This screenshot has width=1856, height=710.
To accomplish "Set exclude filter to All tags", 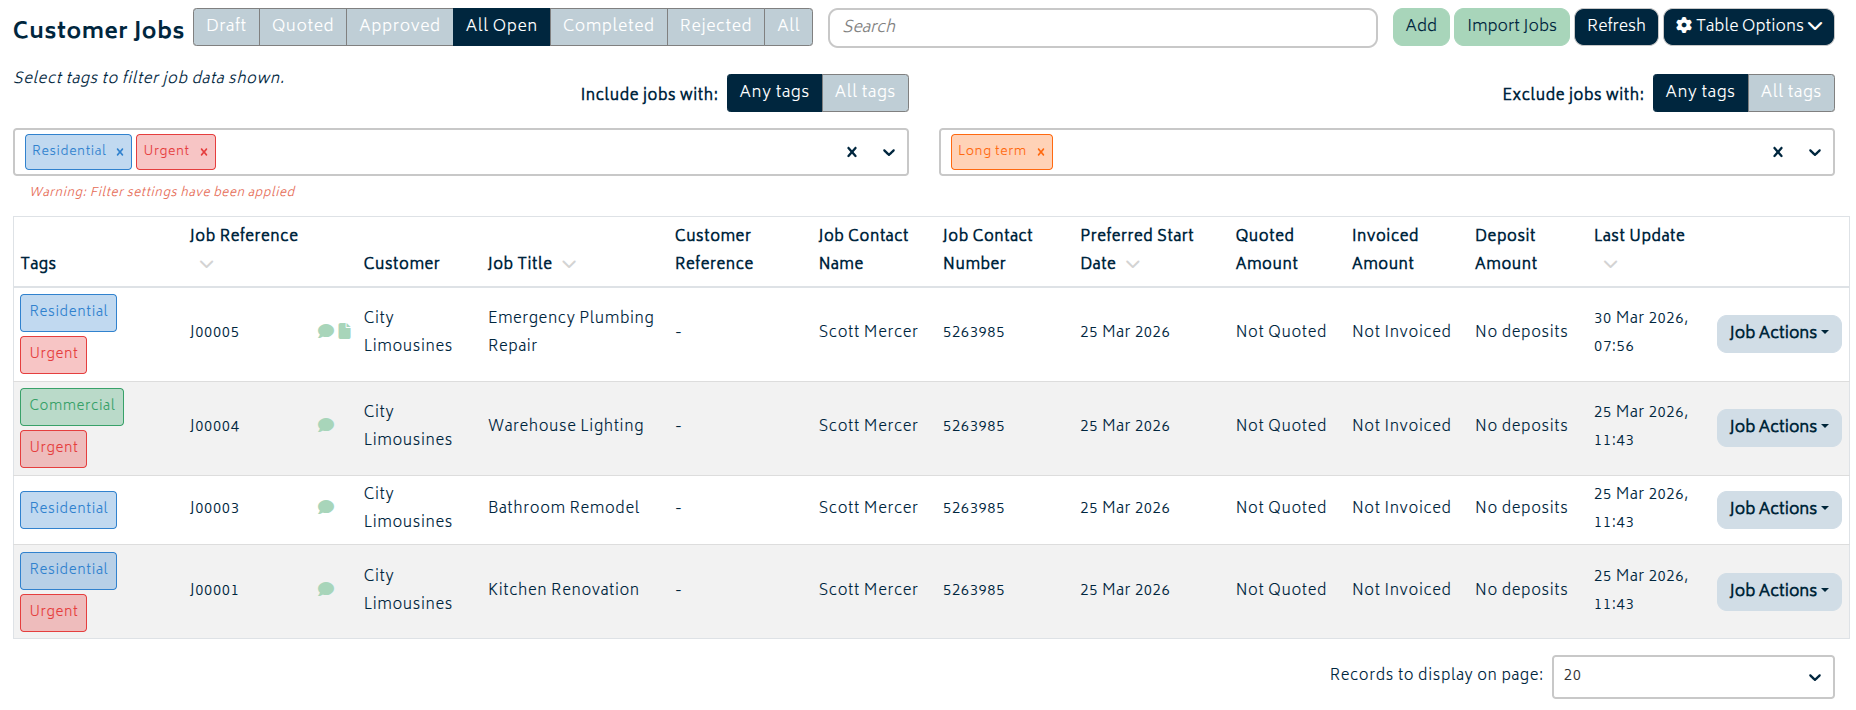I will point(1790,92).
